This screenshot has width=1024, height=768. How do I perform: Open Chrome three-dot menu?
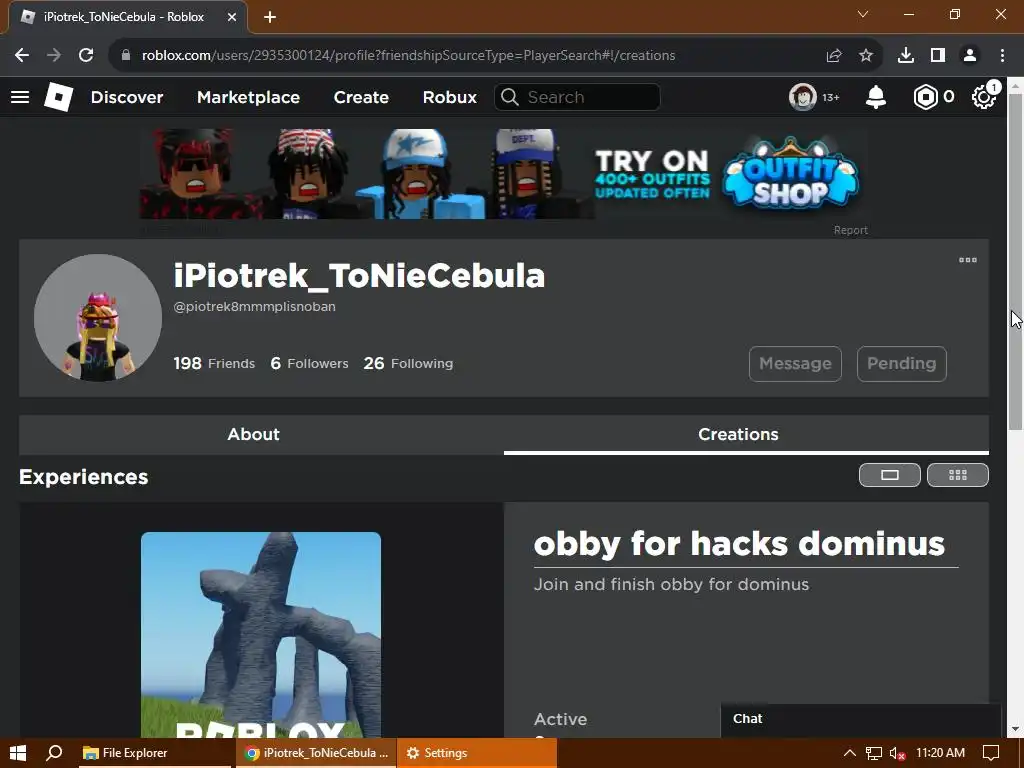[x=1002, y=56]
